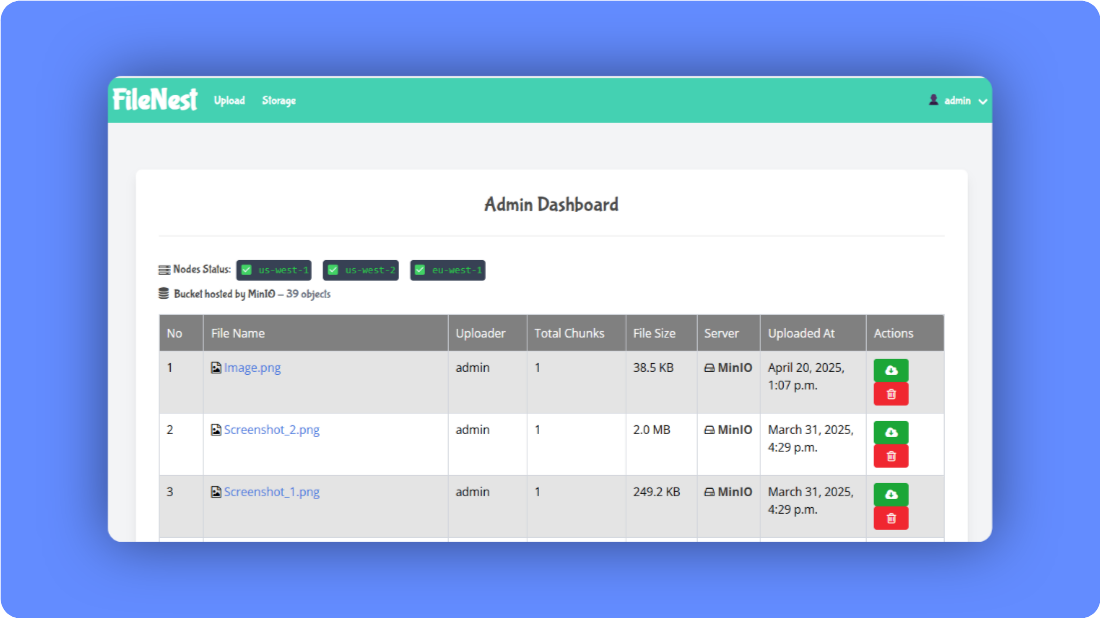Delete the Image.png file

pyautogui.click(x=891, y=394)
